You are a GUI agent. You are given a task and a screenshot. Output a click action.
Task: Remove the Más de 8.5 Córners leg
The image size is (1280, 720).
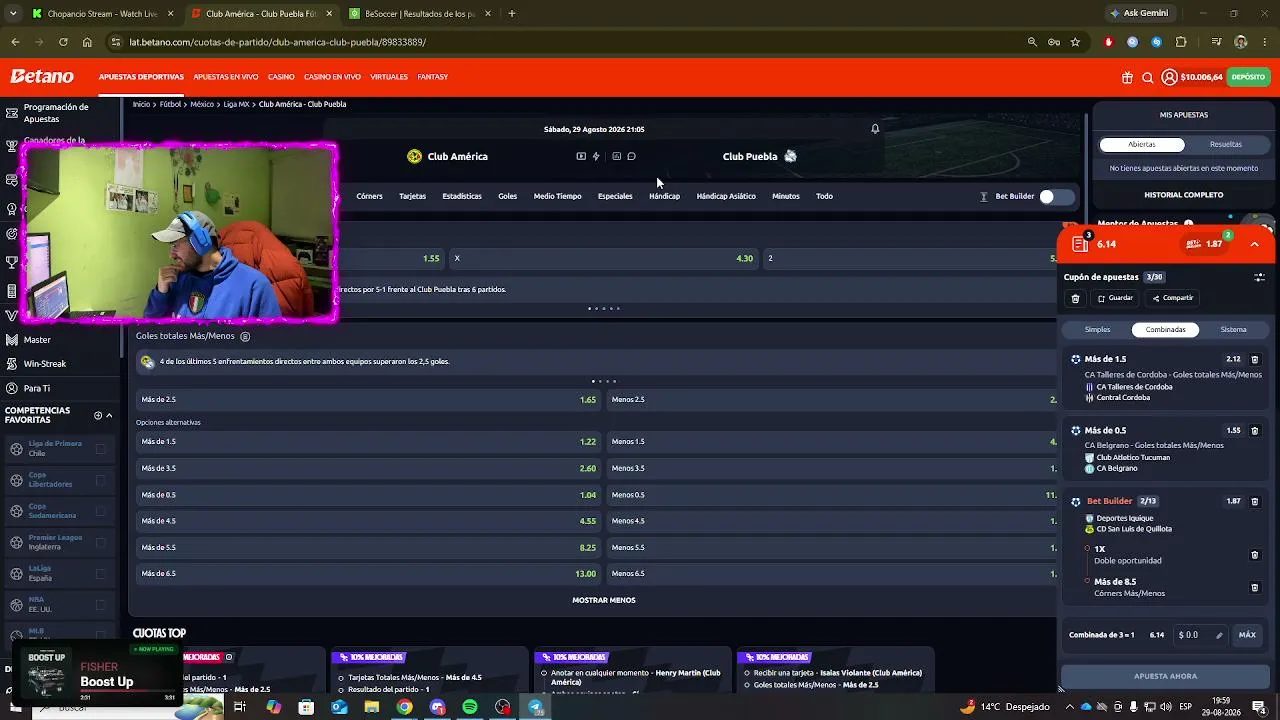[1255, 587]
